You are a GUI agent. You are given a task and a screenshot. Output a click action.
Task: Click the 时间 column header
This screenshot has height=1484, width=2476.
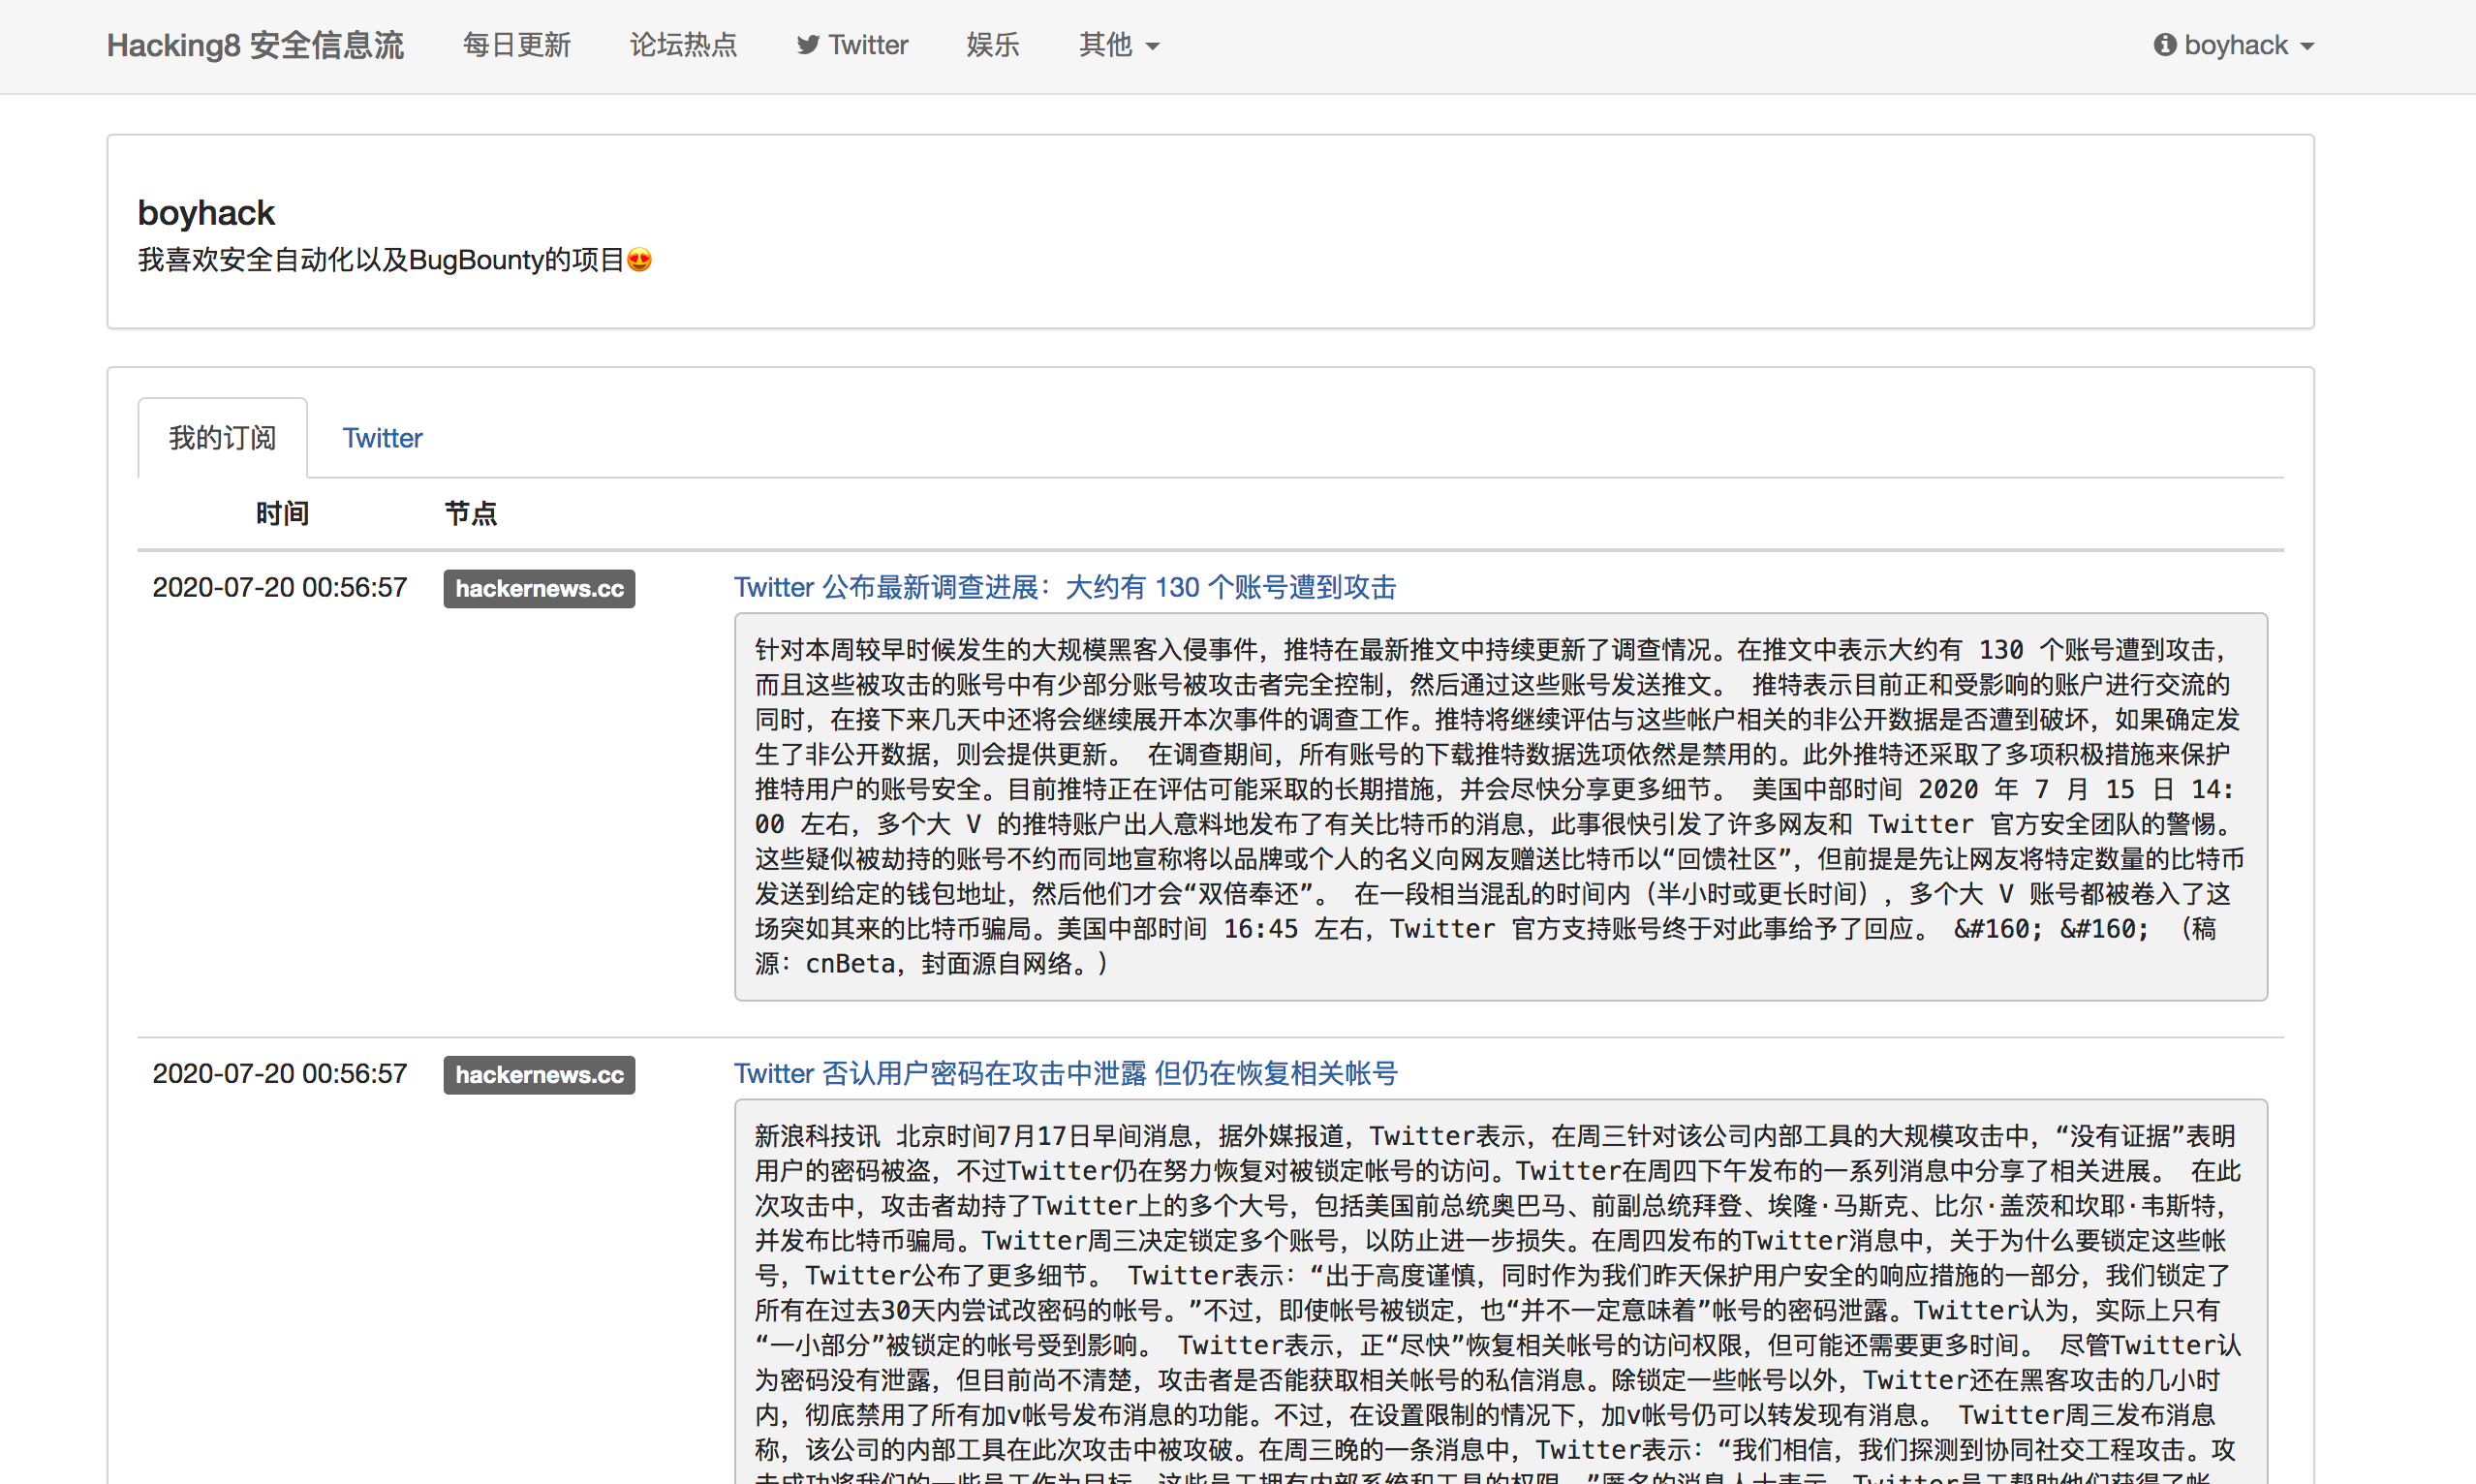point(282,514)
